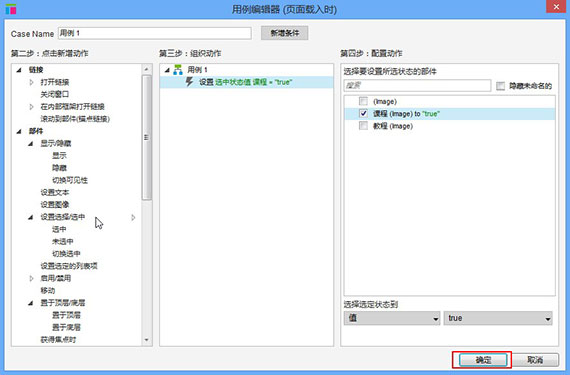Select the 未选中 action
Image resolution: width=570 pixels, height=375 pixels.
point(63,242)
